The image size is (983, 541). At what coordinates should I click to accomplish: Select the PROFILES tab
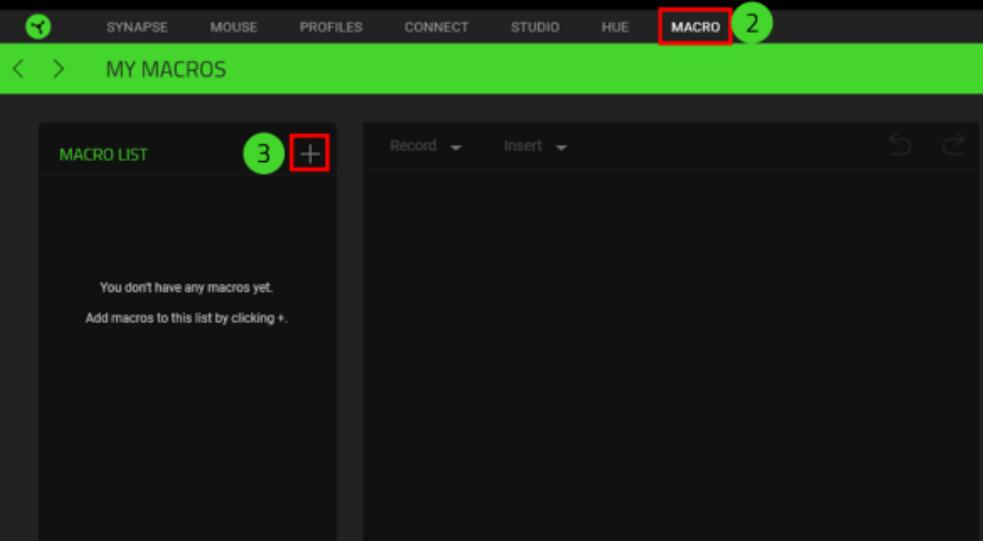click(331, 27)
